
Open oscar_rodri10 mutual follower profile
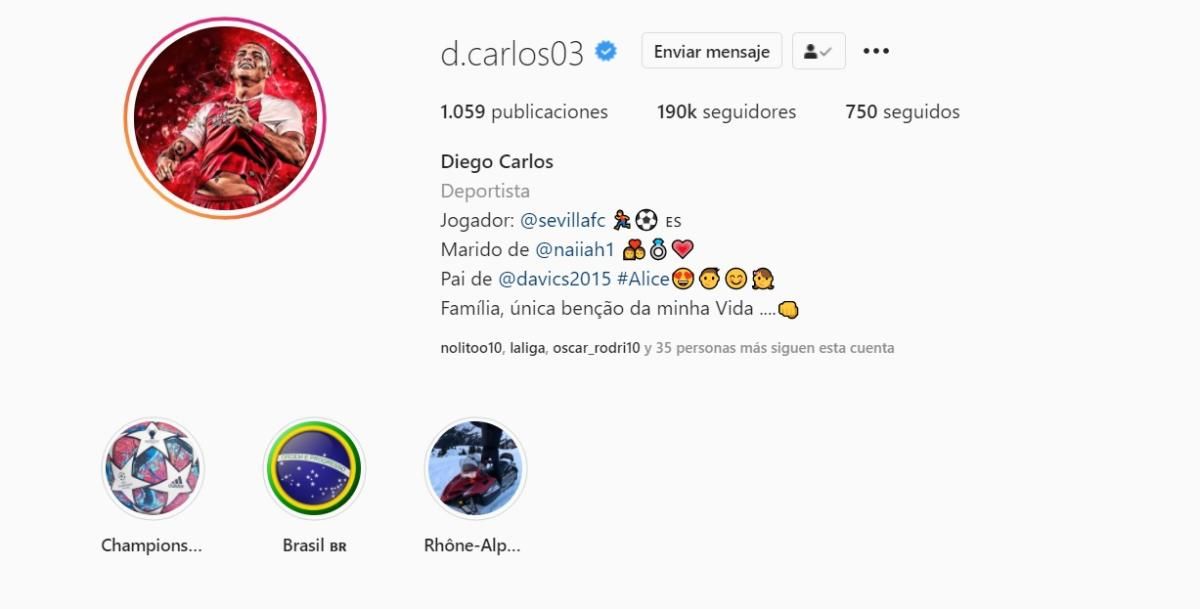[595, 349]
